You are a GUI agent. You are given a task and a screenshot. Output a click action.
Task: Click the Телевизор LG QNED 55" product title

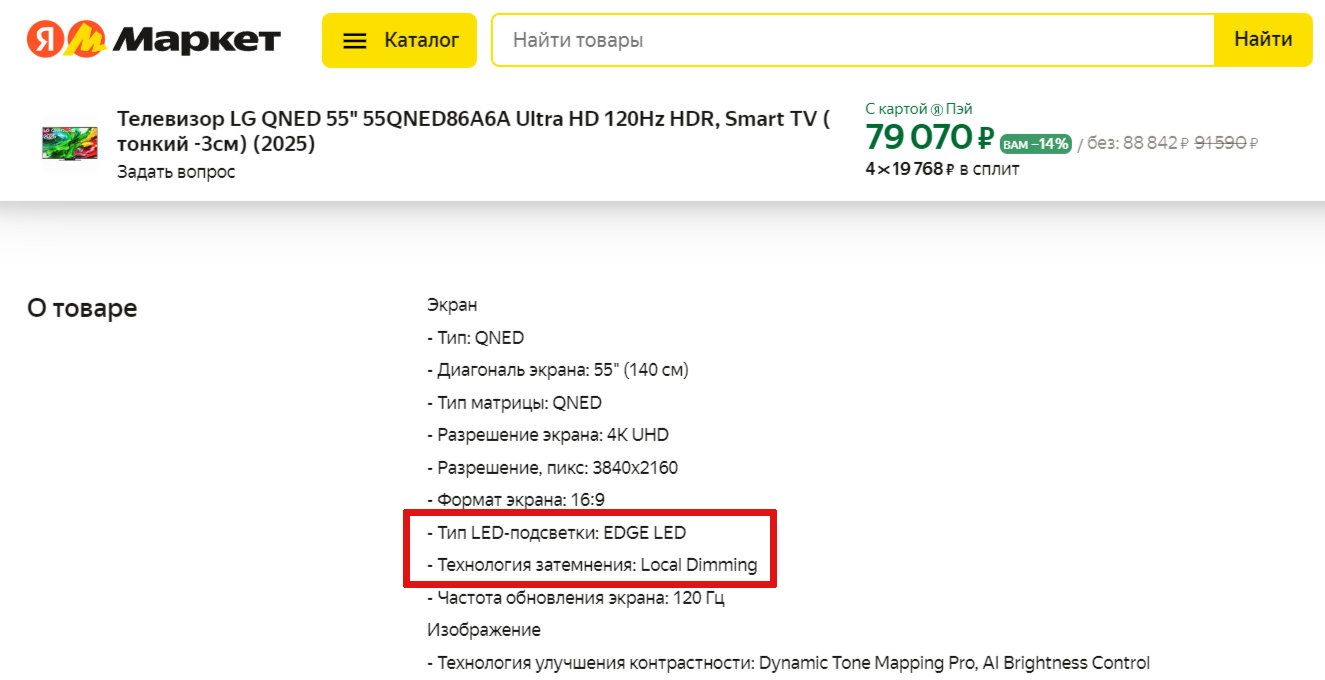pos(473,131)
